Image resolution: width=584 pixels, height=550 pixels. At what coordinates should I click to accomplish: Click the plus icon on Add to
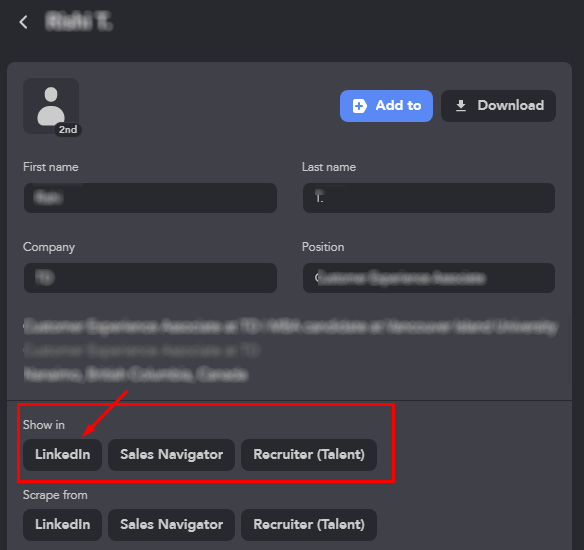359,106
